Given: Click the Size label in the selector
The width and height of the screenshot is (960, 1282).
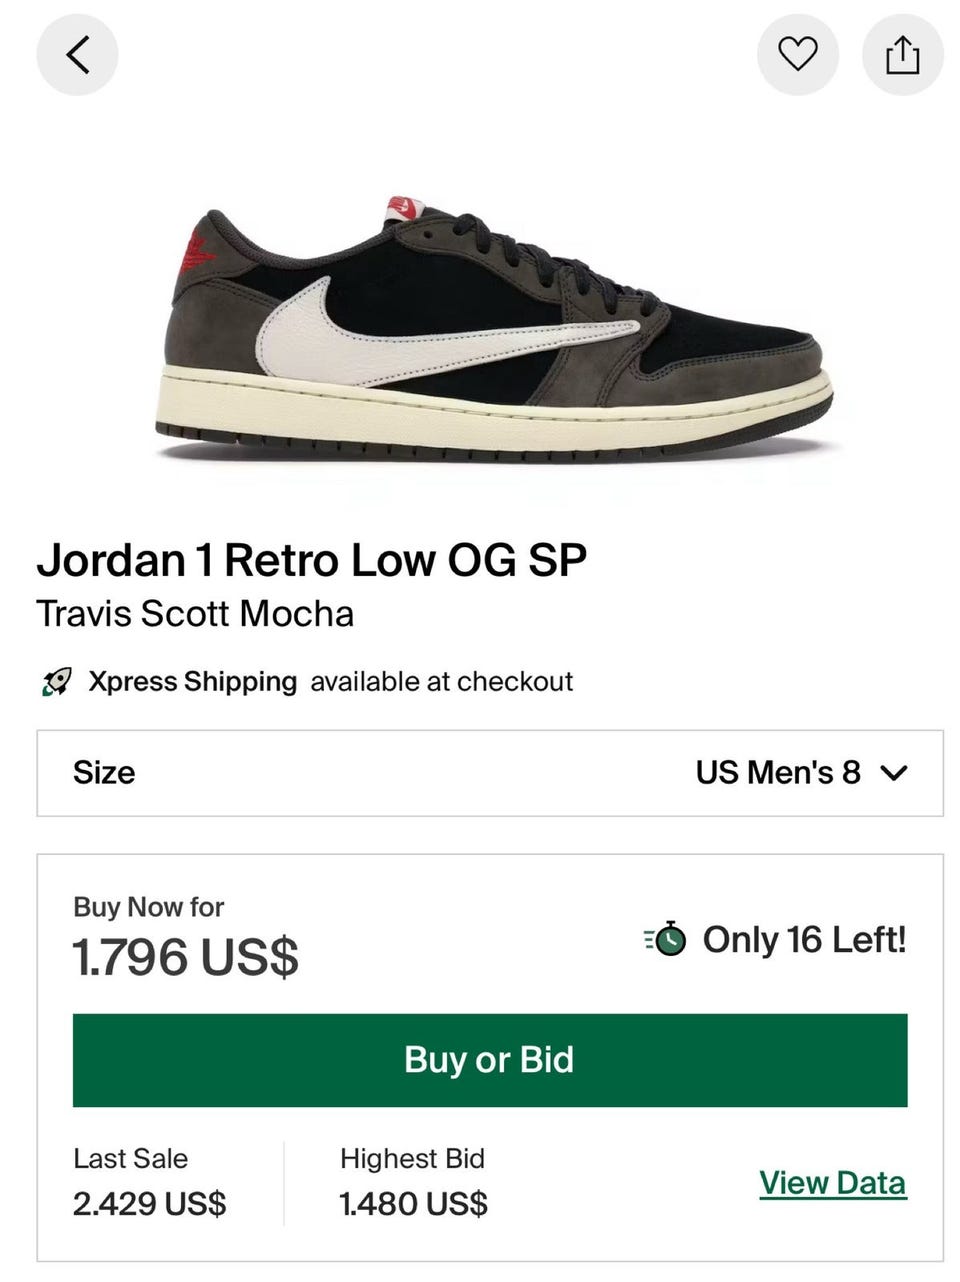Looking at the screenshot, I should pos(104,772).
